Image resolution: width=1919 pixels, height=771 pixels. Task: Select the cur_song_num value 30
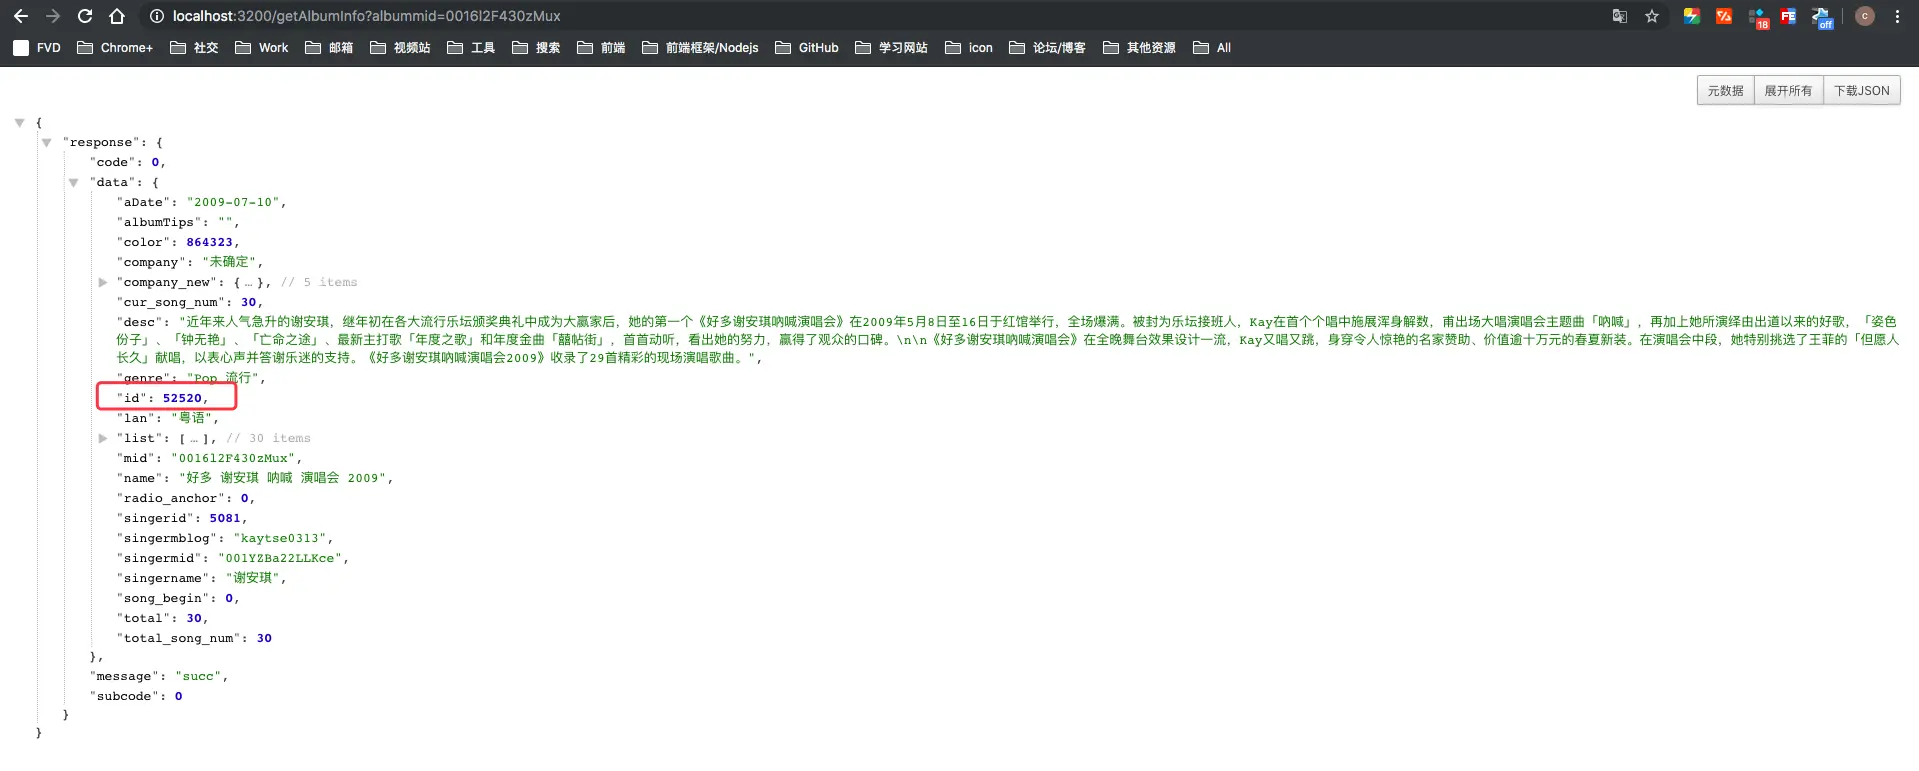pyautogui.click(x=248, y=302)
